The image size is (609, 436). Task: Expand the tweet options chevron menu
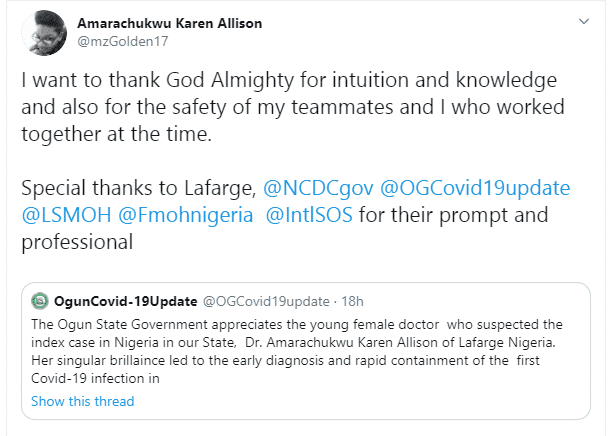(583, 21)
